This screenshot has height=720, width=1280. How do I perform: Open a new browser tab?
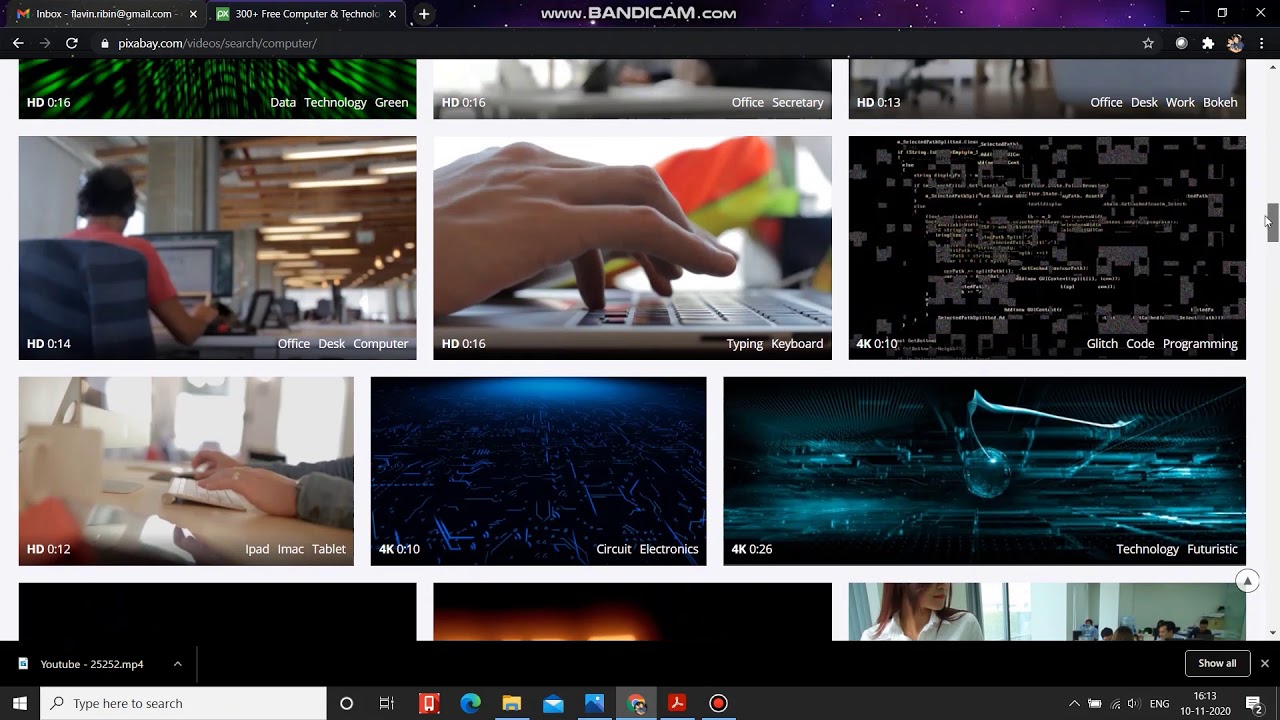[424, 14]
